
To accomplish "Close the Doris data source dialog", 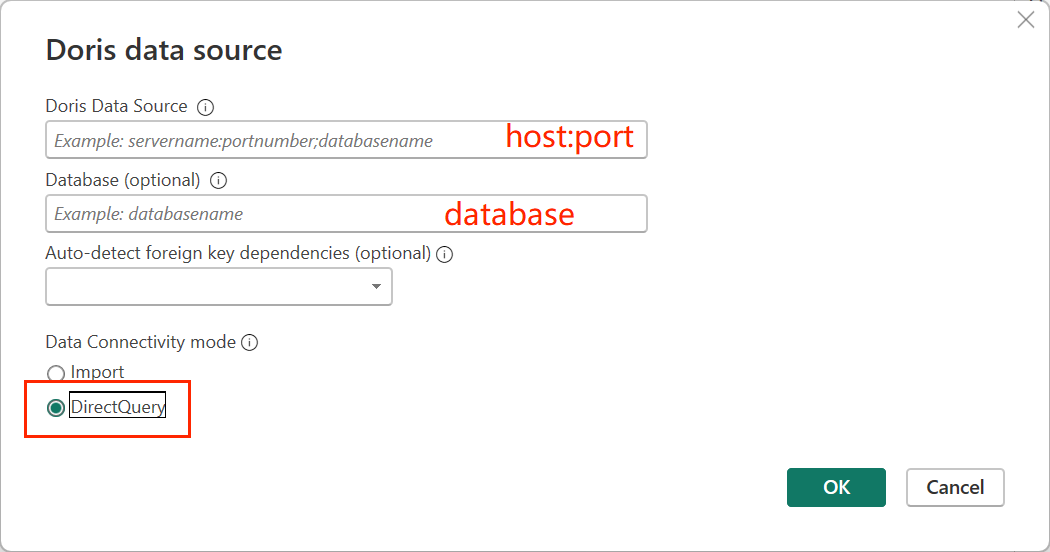I will pos(1025,20).
